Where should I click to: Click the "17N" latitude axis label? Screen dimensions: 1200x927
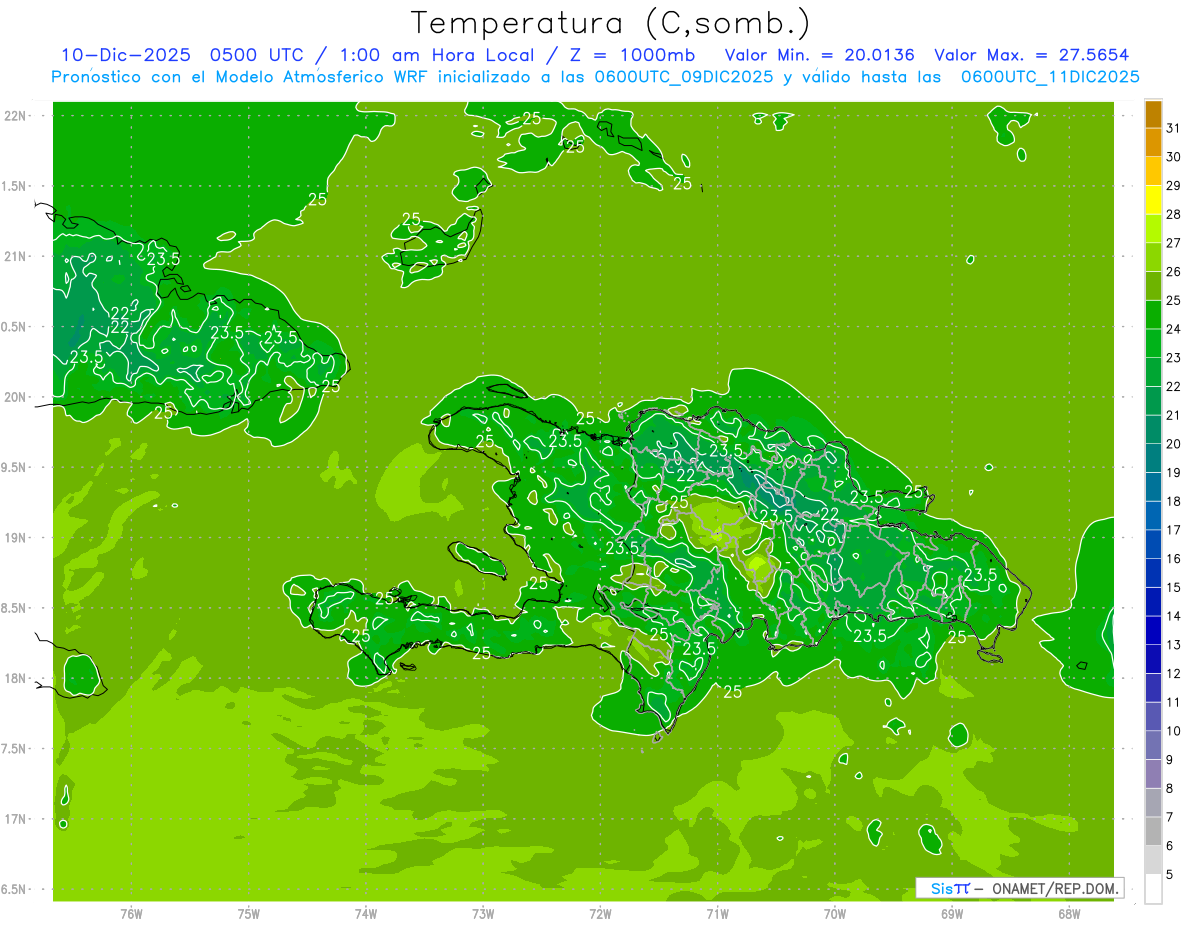[x=16, y=819]
